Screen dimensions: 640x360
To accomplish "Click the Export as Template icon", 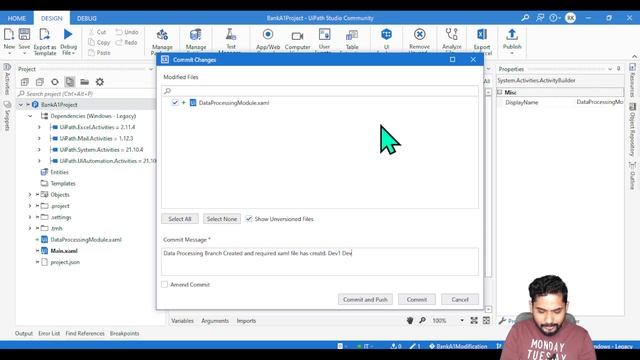I will [x=44, y=35].
